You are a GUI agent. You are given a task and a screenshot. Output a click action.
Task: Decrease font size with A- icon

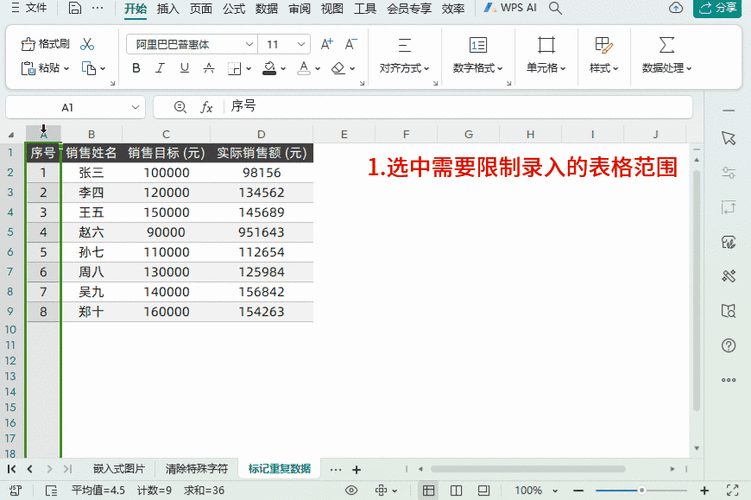351,44
